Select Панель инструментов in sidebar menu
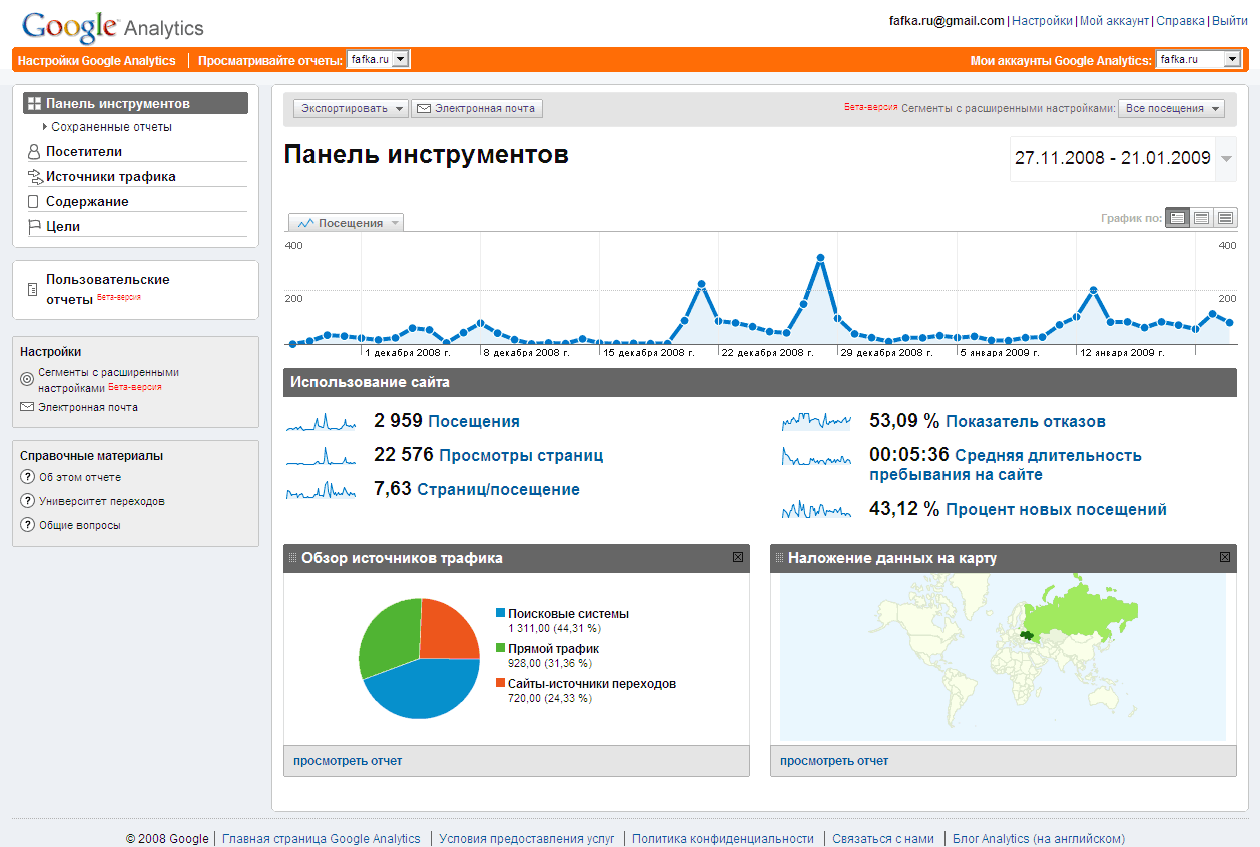The width and height of the screenshot is (1260, 847). [135, 103]
